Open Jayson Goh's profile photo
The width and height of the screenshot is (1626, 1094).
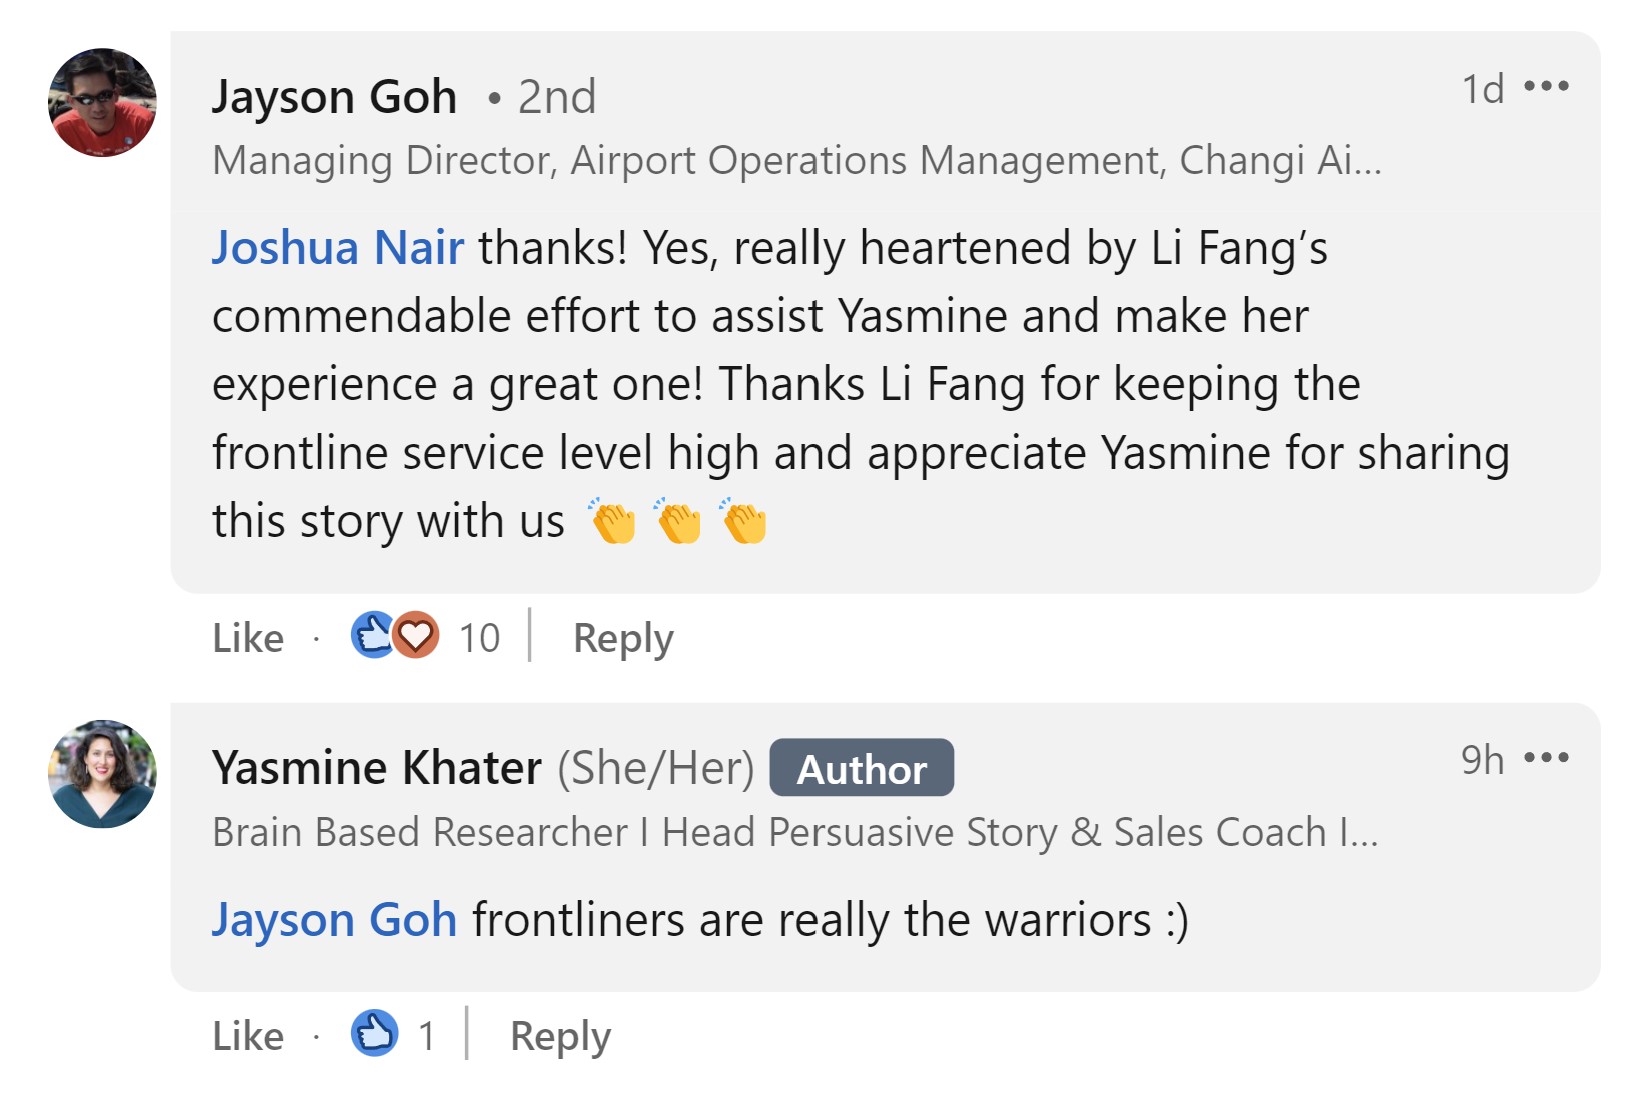pyautogui.click(x=102, y=102)
